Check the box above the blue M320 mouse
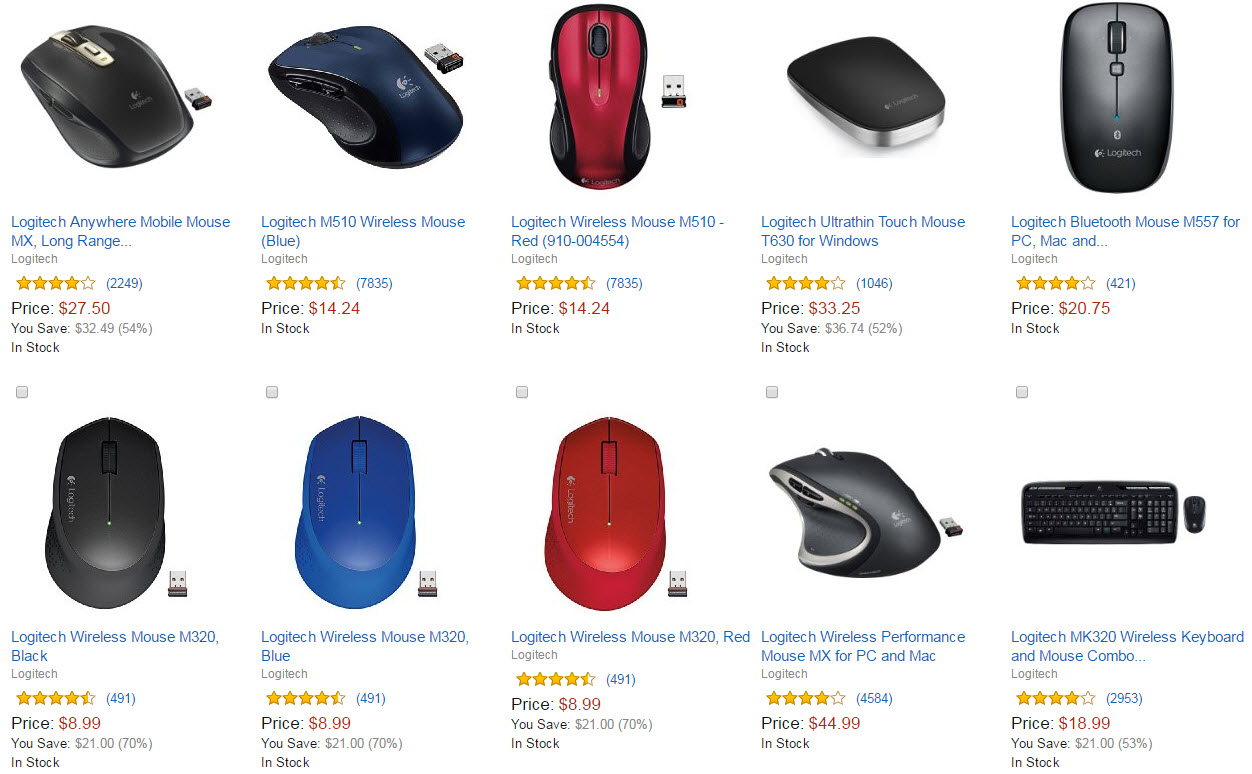Viewport: 1252px width, 774px height. 272,392
